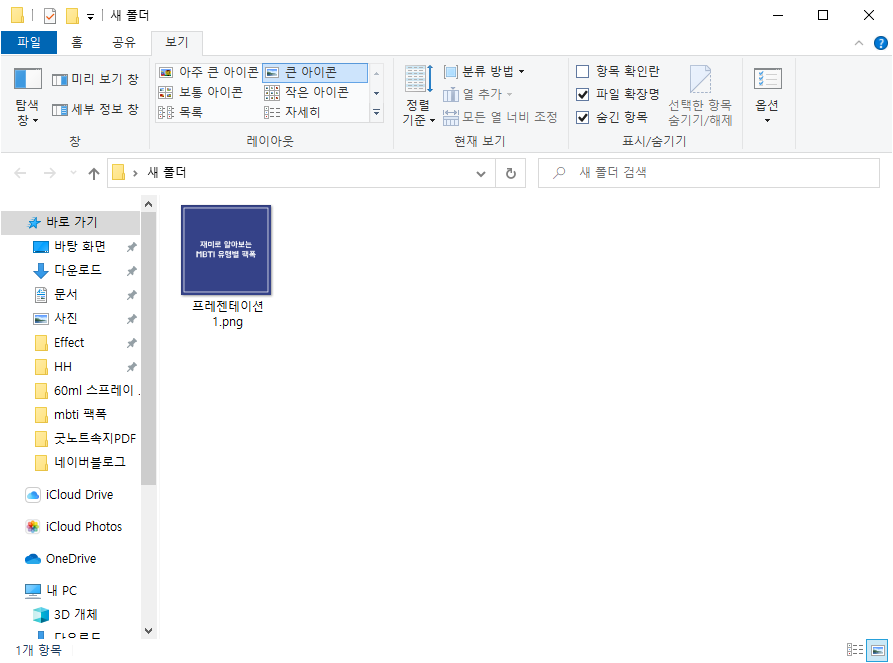Open the 옵션 folder options button
Viewport: 893px width, 663px height.
coord(767,96)
